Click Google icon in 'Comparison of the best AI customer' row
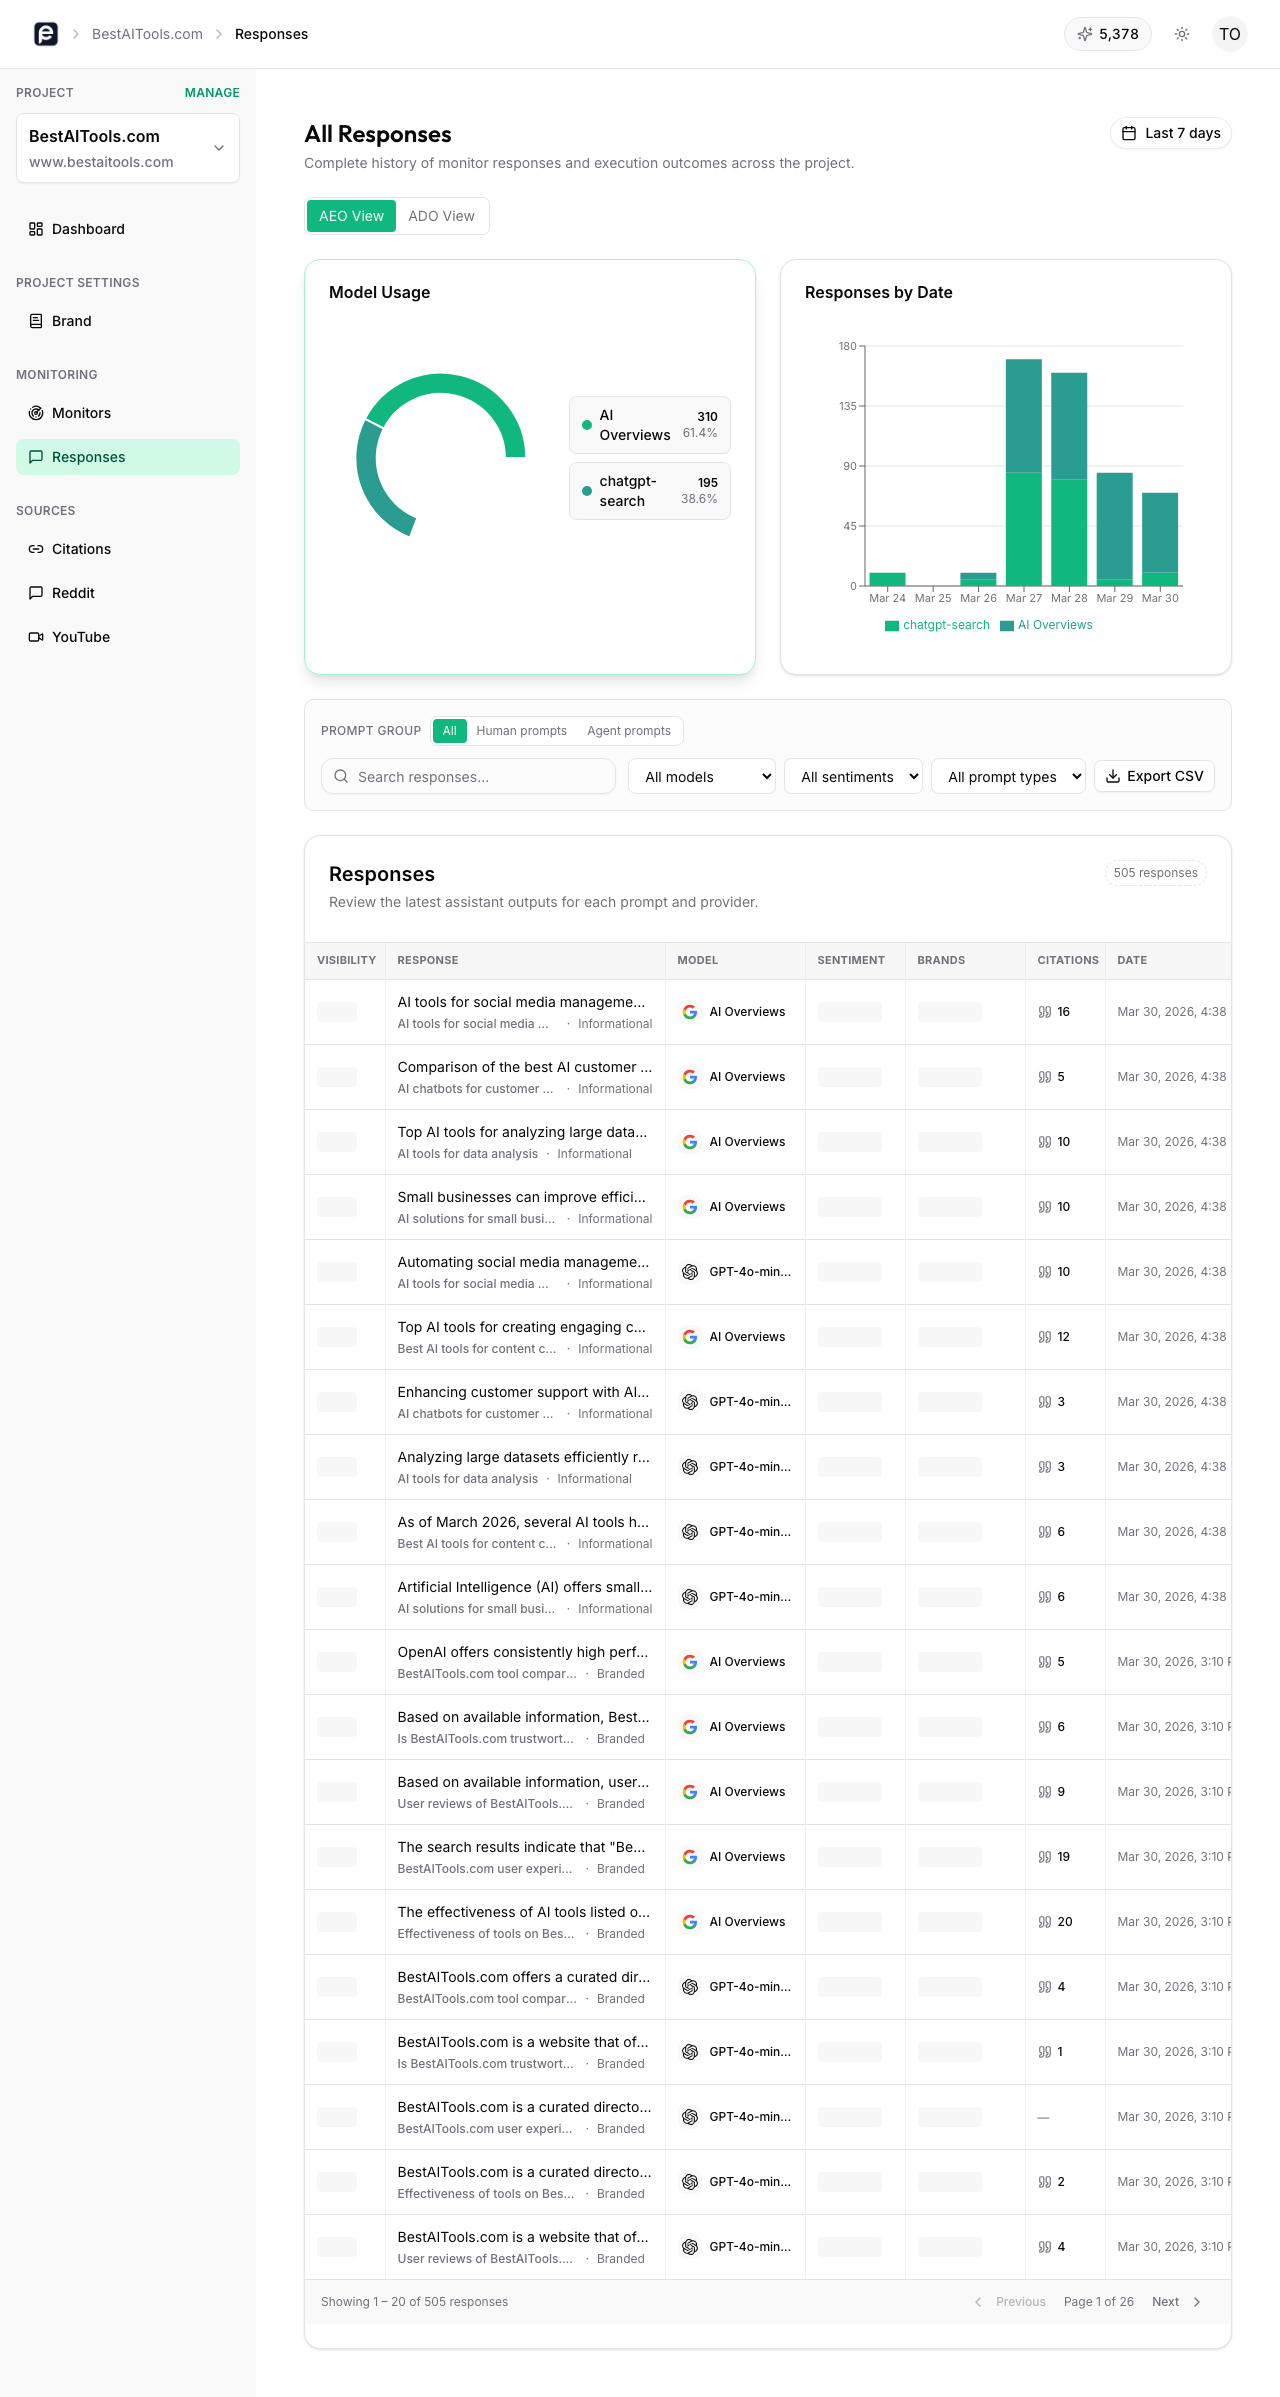The height and width of the screenshot is (2397, 1280). [690, 1077]
